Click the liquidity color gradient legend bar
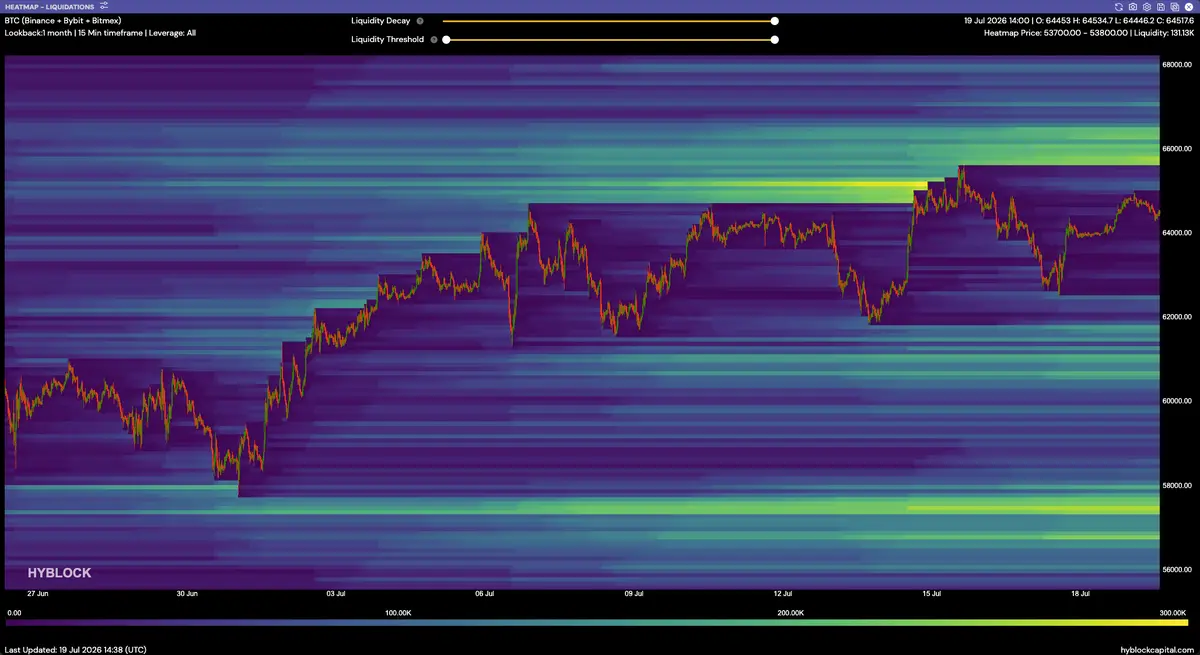Viewport: 1200px width, 655px height. click(x=597, y=623)
